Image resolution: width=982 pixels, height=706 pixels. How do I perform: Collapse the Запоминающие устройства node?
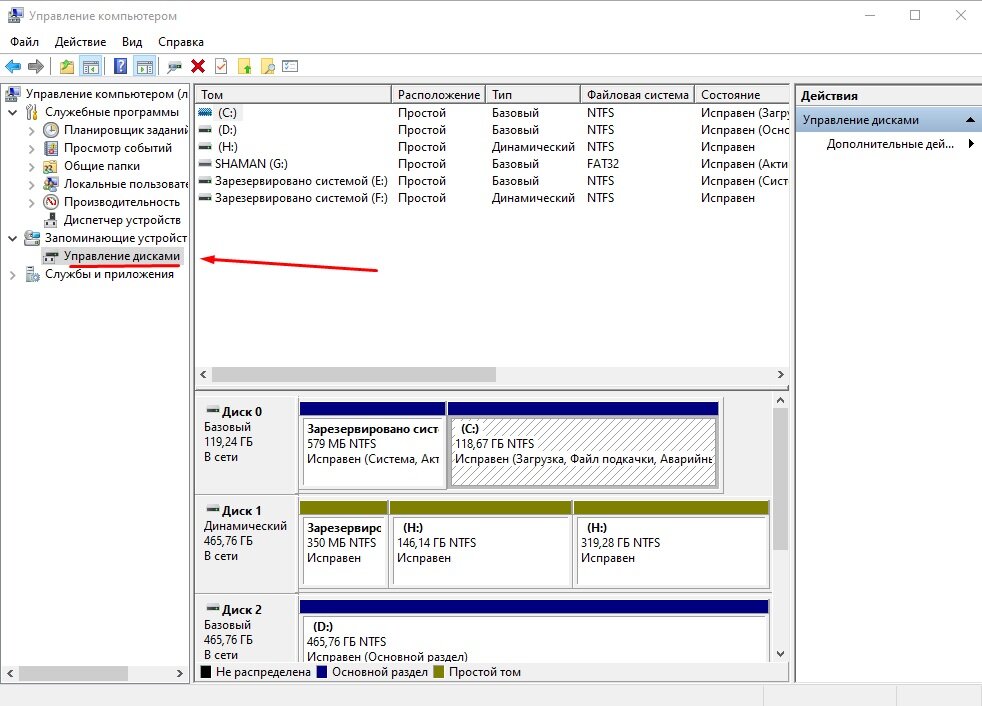tap(13, 239)
